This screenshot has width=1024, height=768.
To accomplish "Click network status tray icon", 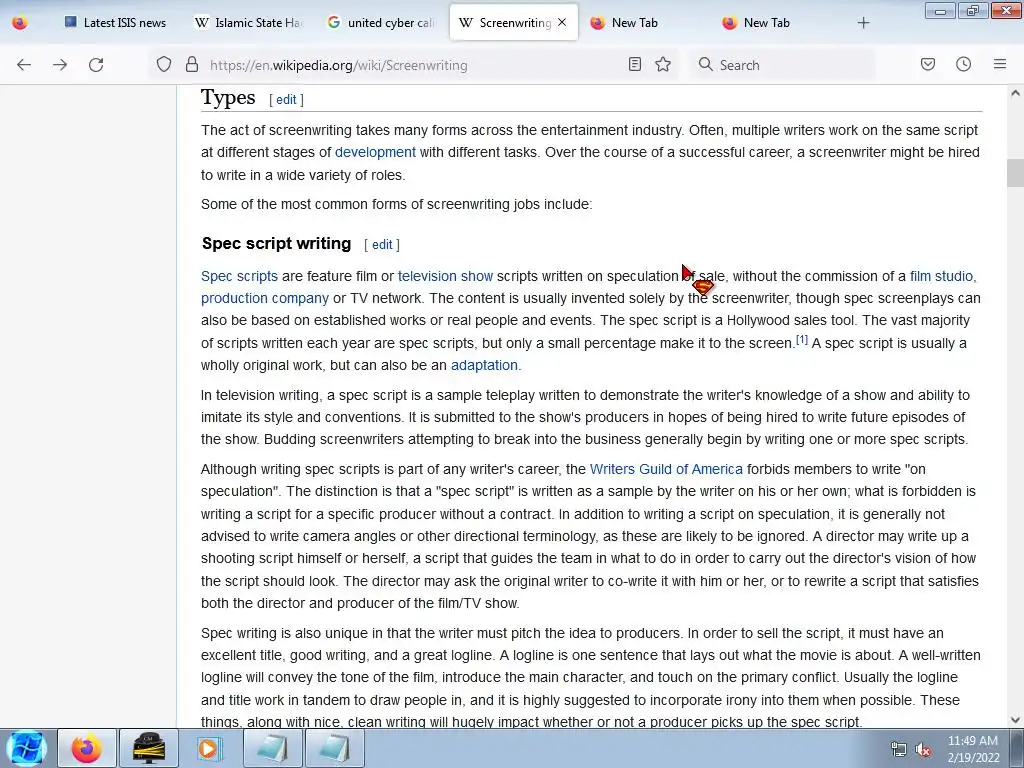I will point(899,750).
